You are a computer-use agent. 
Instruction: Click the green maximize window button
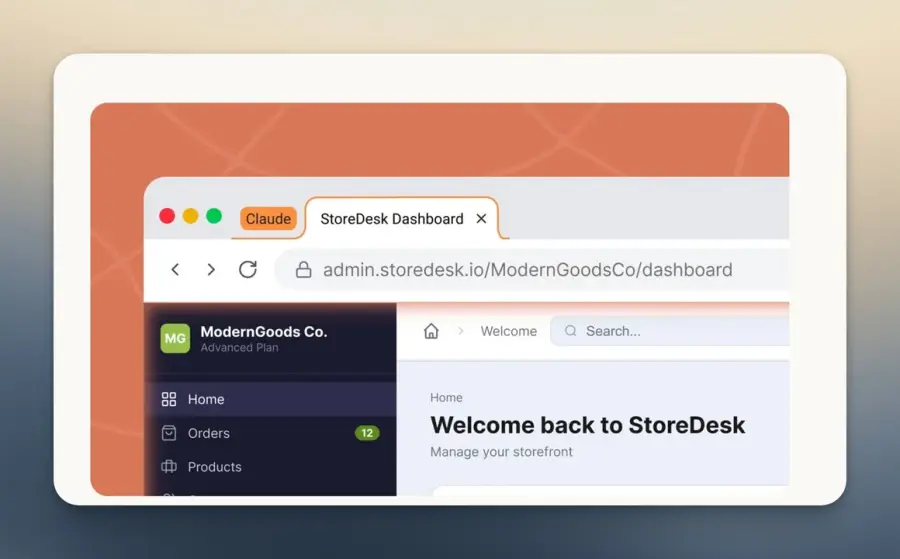(214, 216)
